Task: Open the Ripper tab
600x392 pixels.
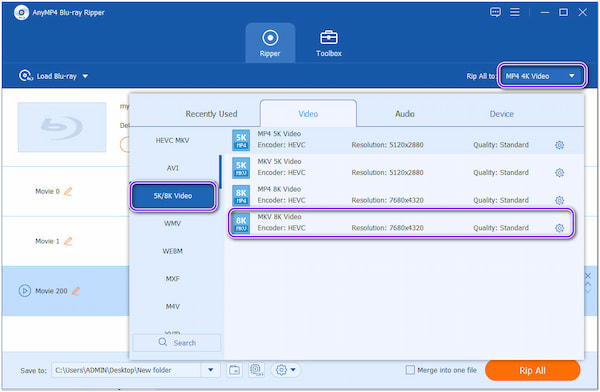Action: (270, 43)
